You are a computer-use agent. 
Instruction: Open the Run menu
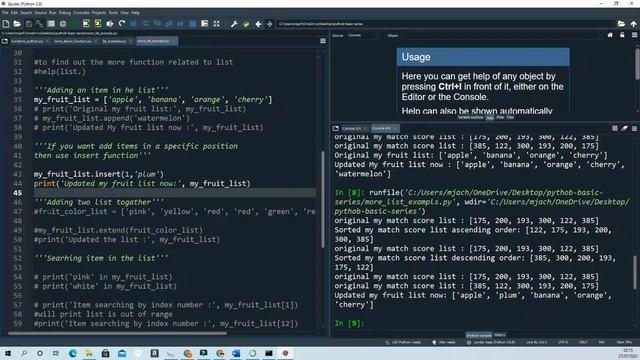coord(53,13)
